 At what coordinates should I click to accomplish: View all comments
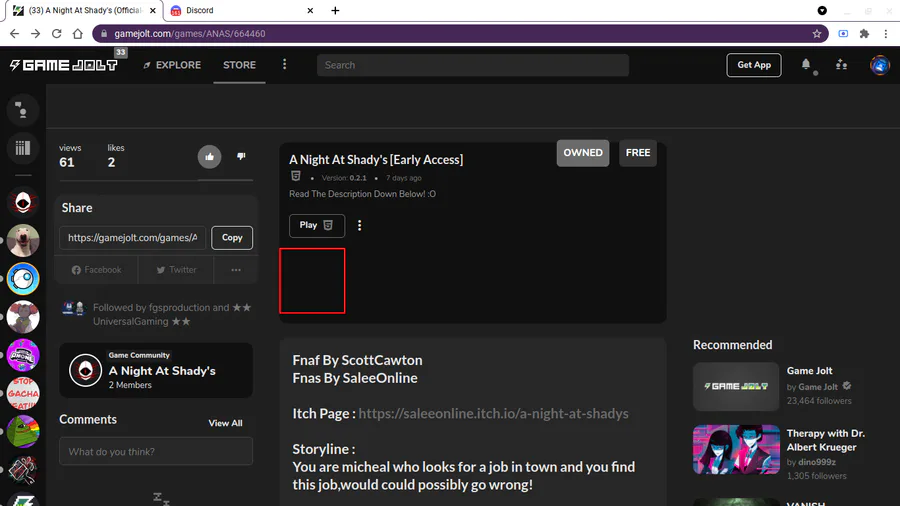pyautogui.click(x=225, y=423)
